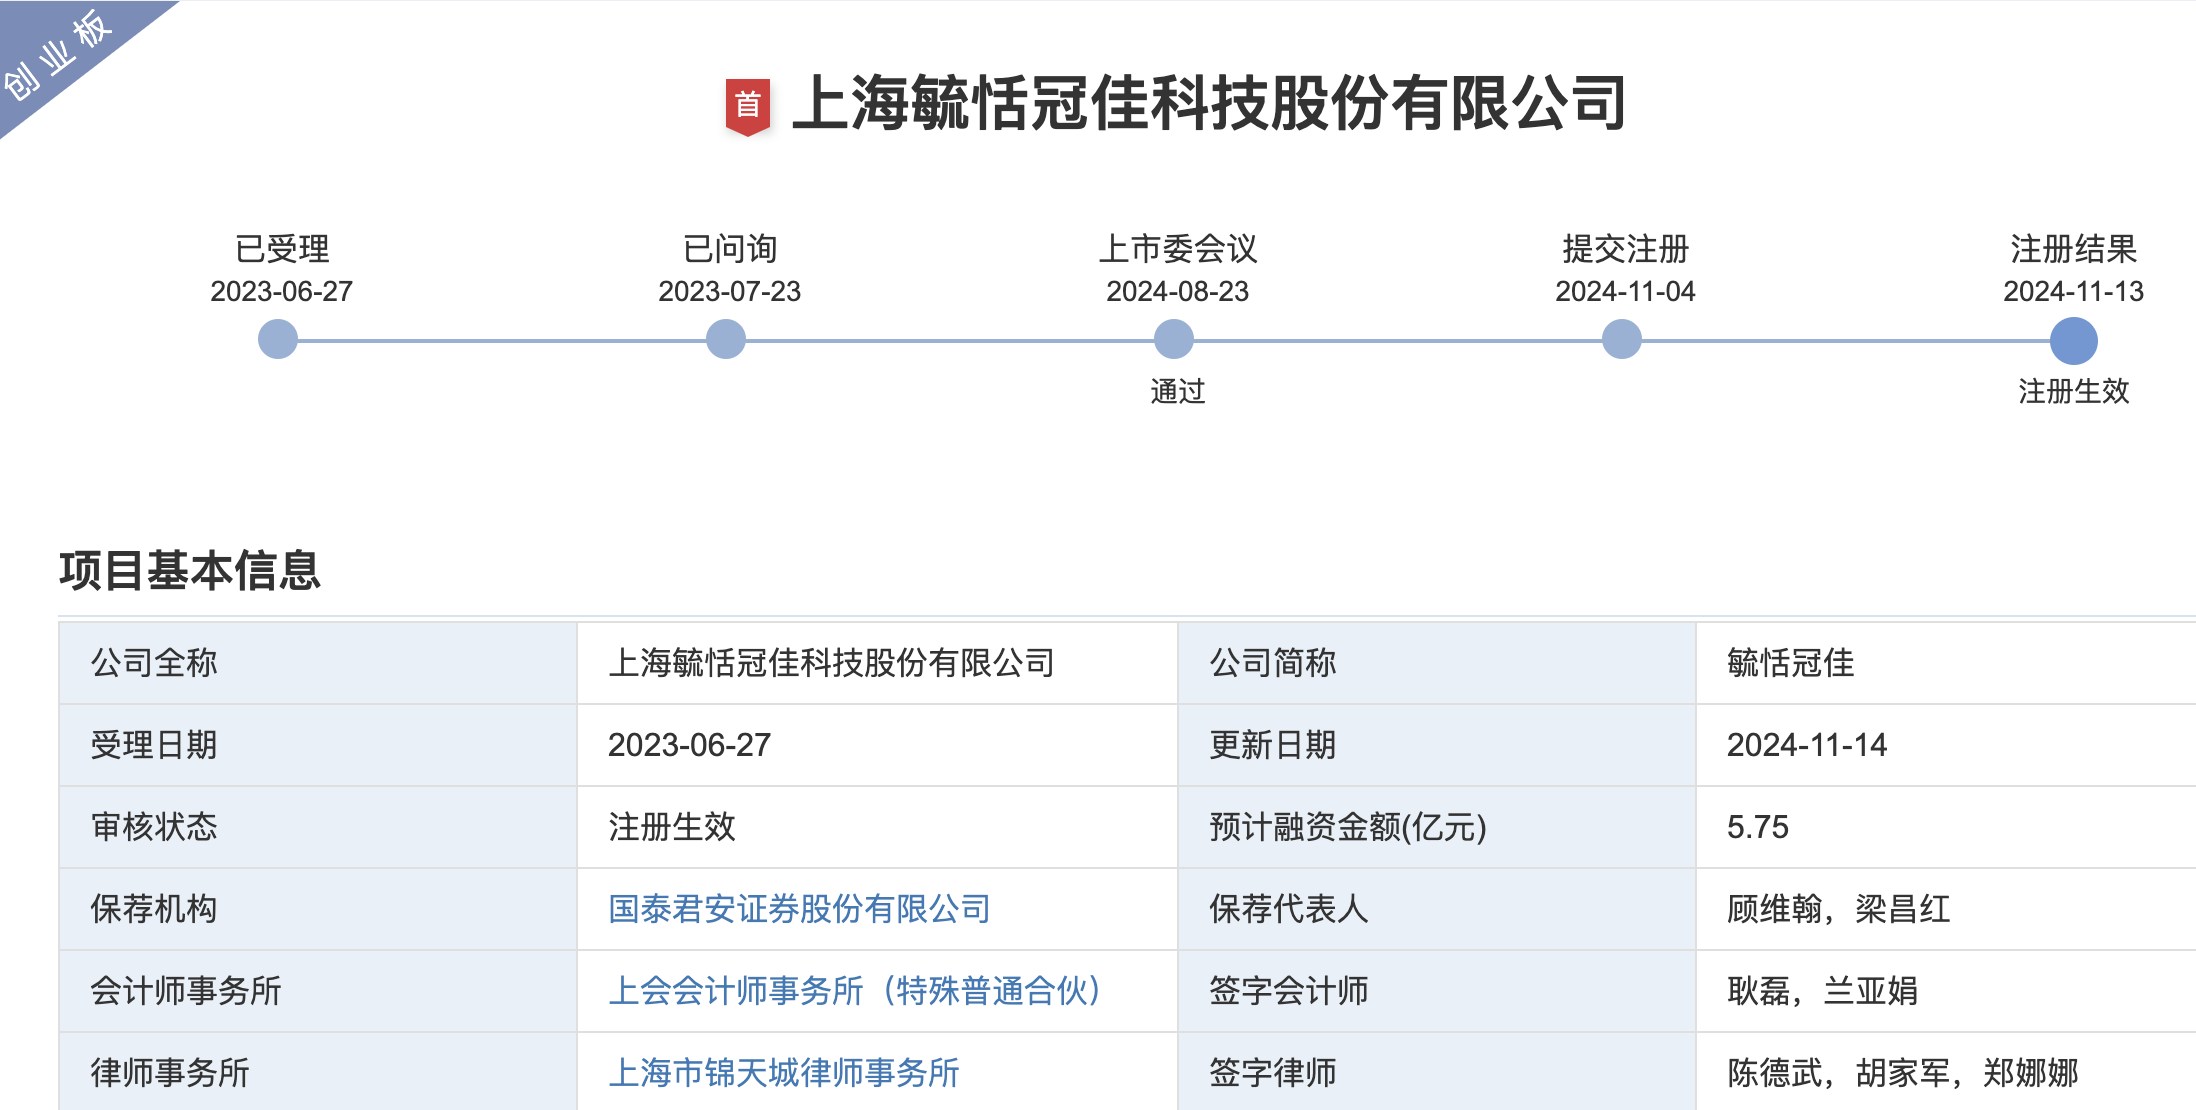This screenshot has width=2196, height=1110.
Task: Click the red 首 badge icon
Action: (x=747, y=105)
